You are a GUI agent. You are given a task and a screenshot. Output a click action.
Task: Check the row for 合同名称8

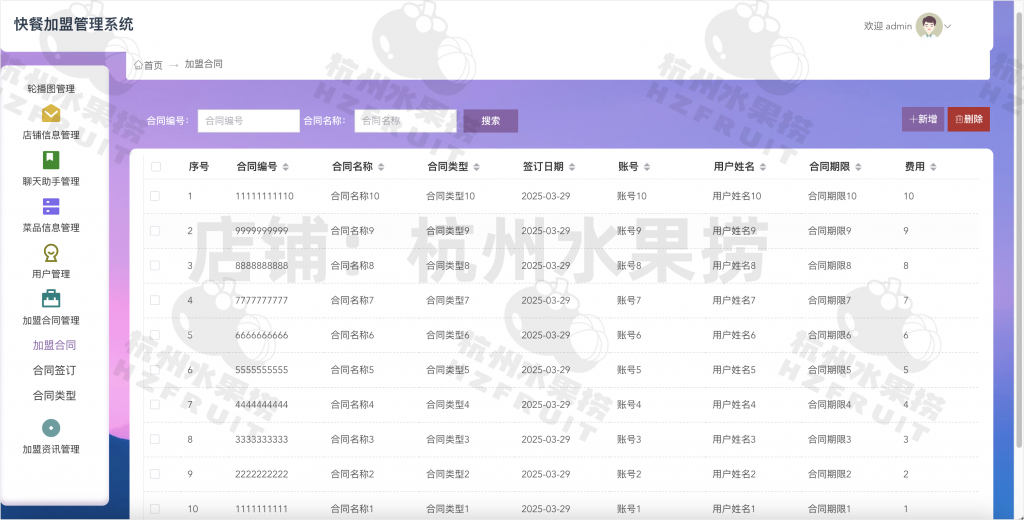click(x=155, y=265)
